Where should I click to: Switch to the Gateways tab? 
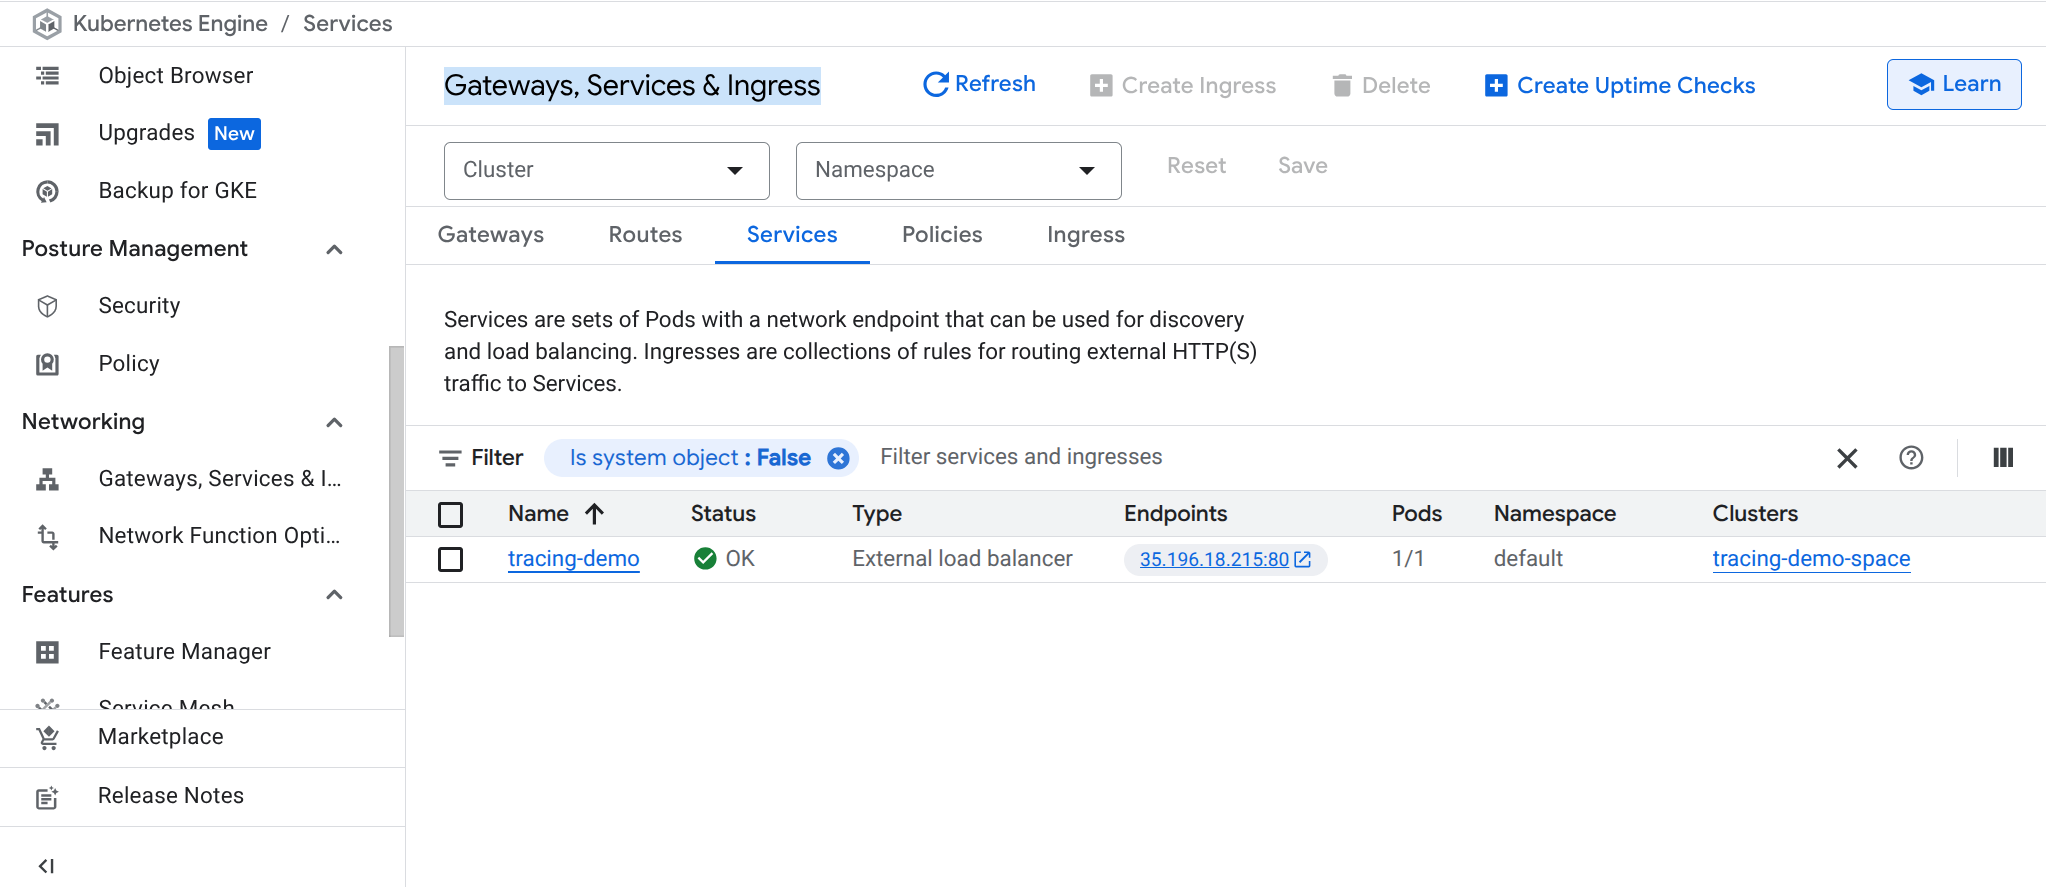(491, 235)
